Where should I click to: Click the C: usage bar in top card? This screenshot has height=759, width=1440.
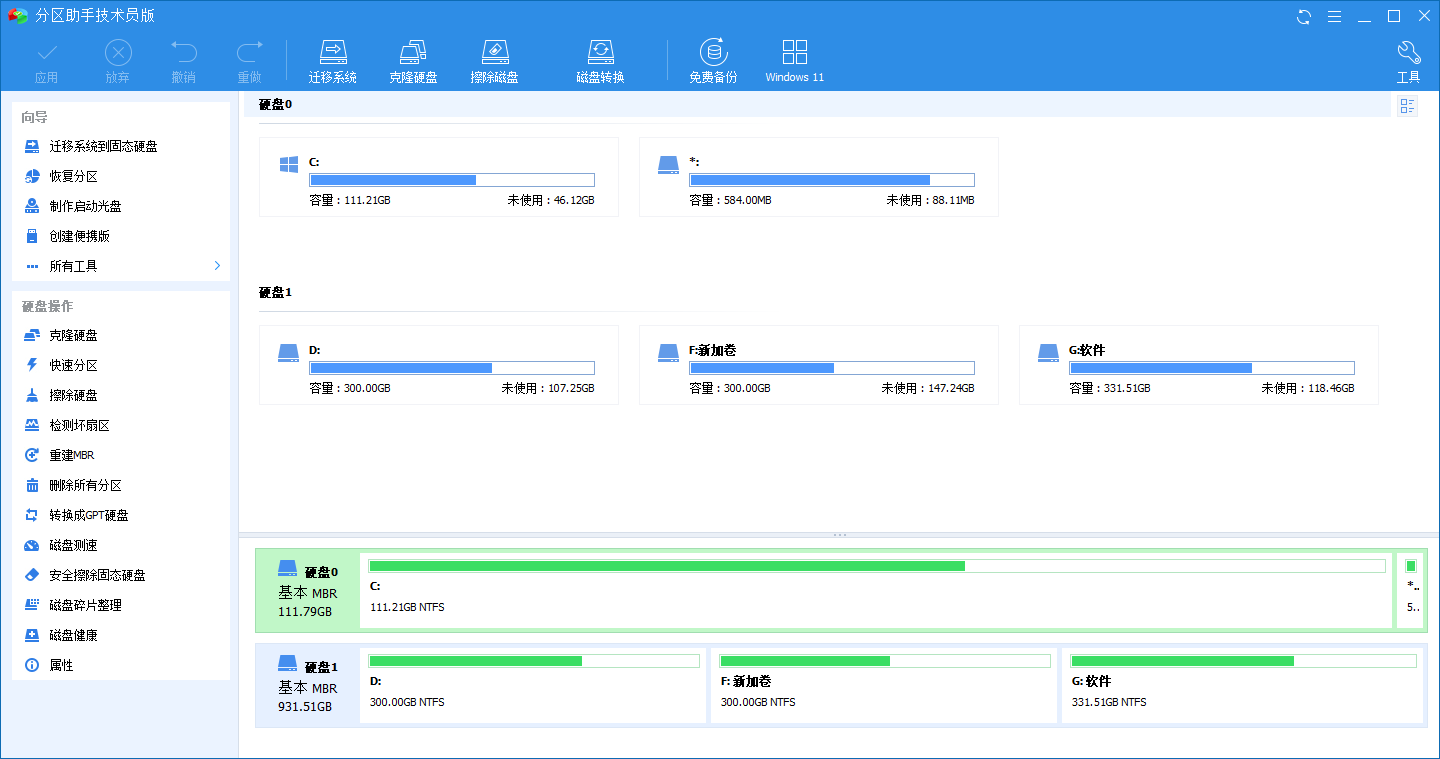(x=452, y=180)
